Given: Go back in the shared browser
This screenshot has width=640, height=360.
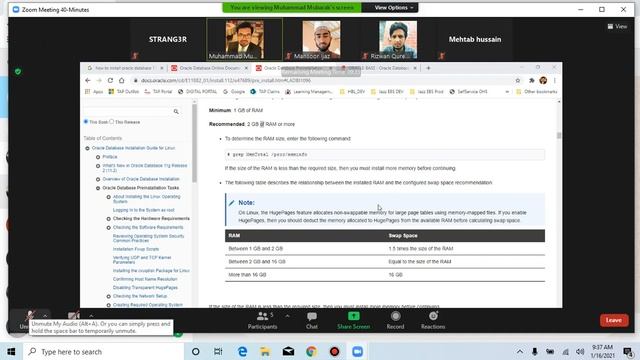Looking at the screenshot, I should point(88,80).
